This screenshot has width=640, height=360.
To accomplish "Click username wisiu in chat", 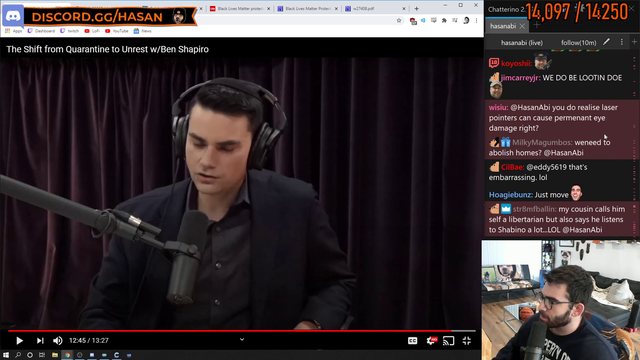I will pyautogui.click(x=498, y=107).
